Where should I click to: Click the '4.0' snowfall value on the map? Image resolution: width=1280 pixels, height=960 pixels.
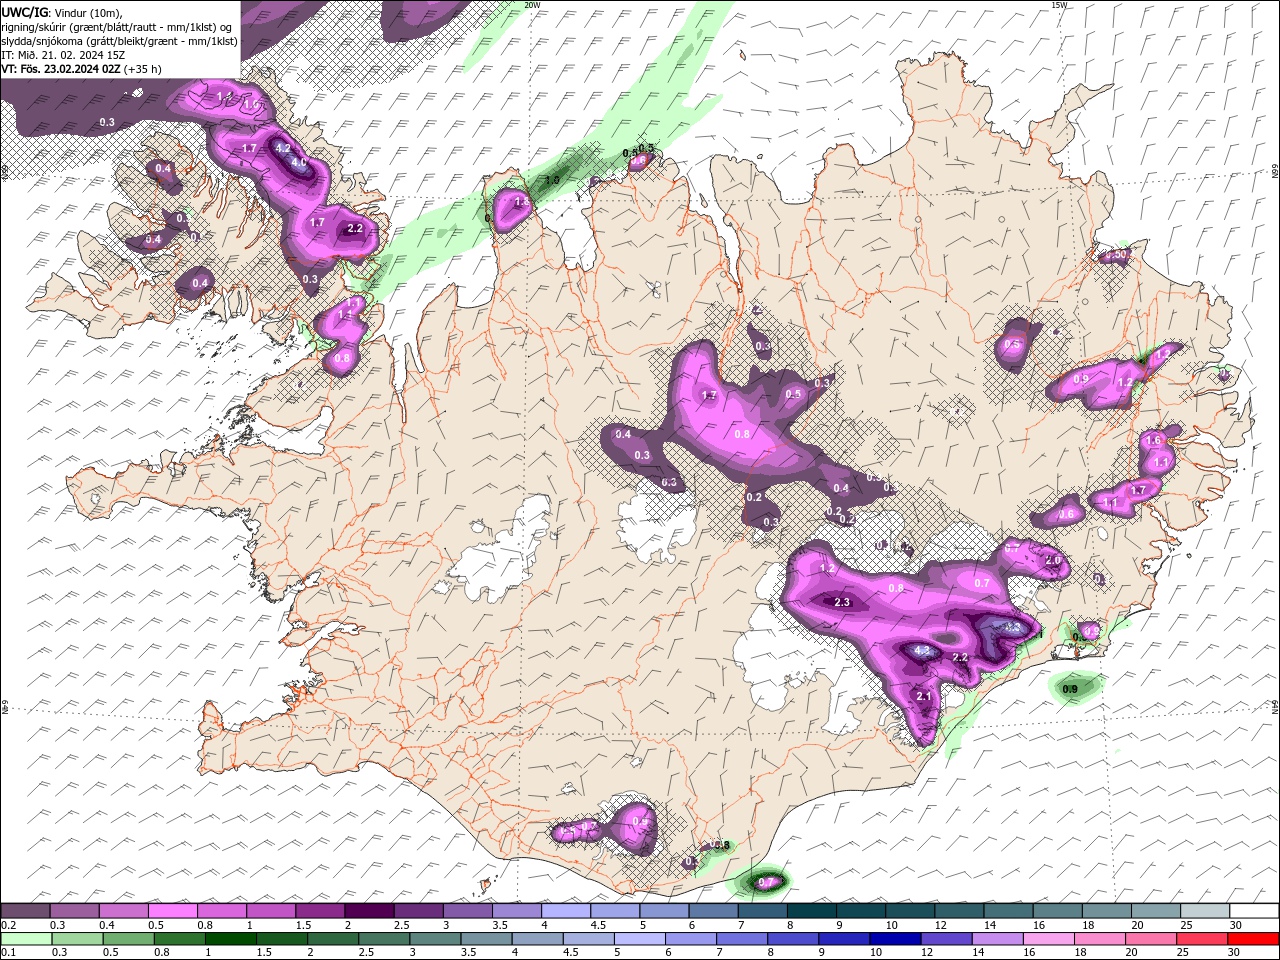(299, 162)
